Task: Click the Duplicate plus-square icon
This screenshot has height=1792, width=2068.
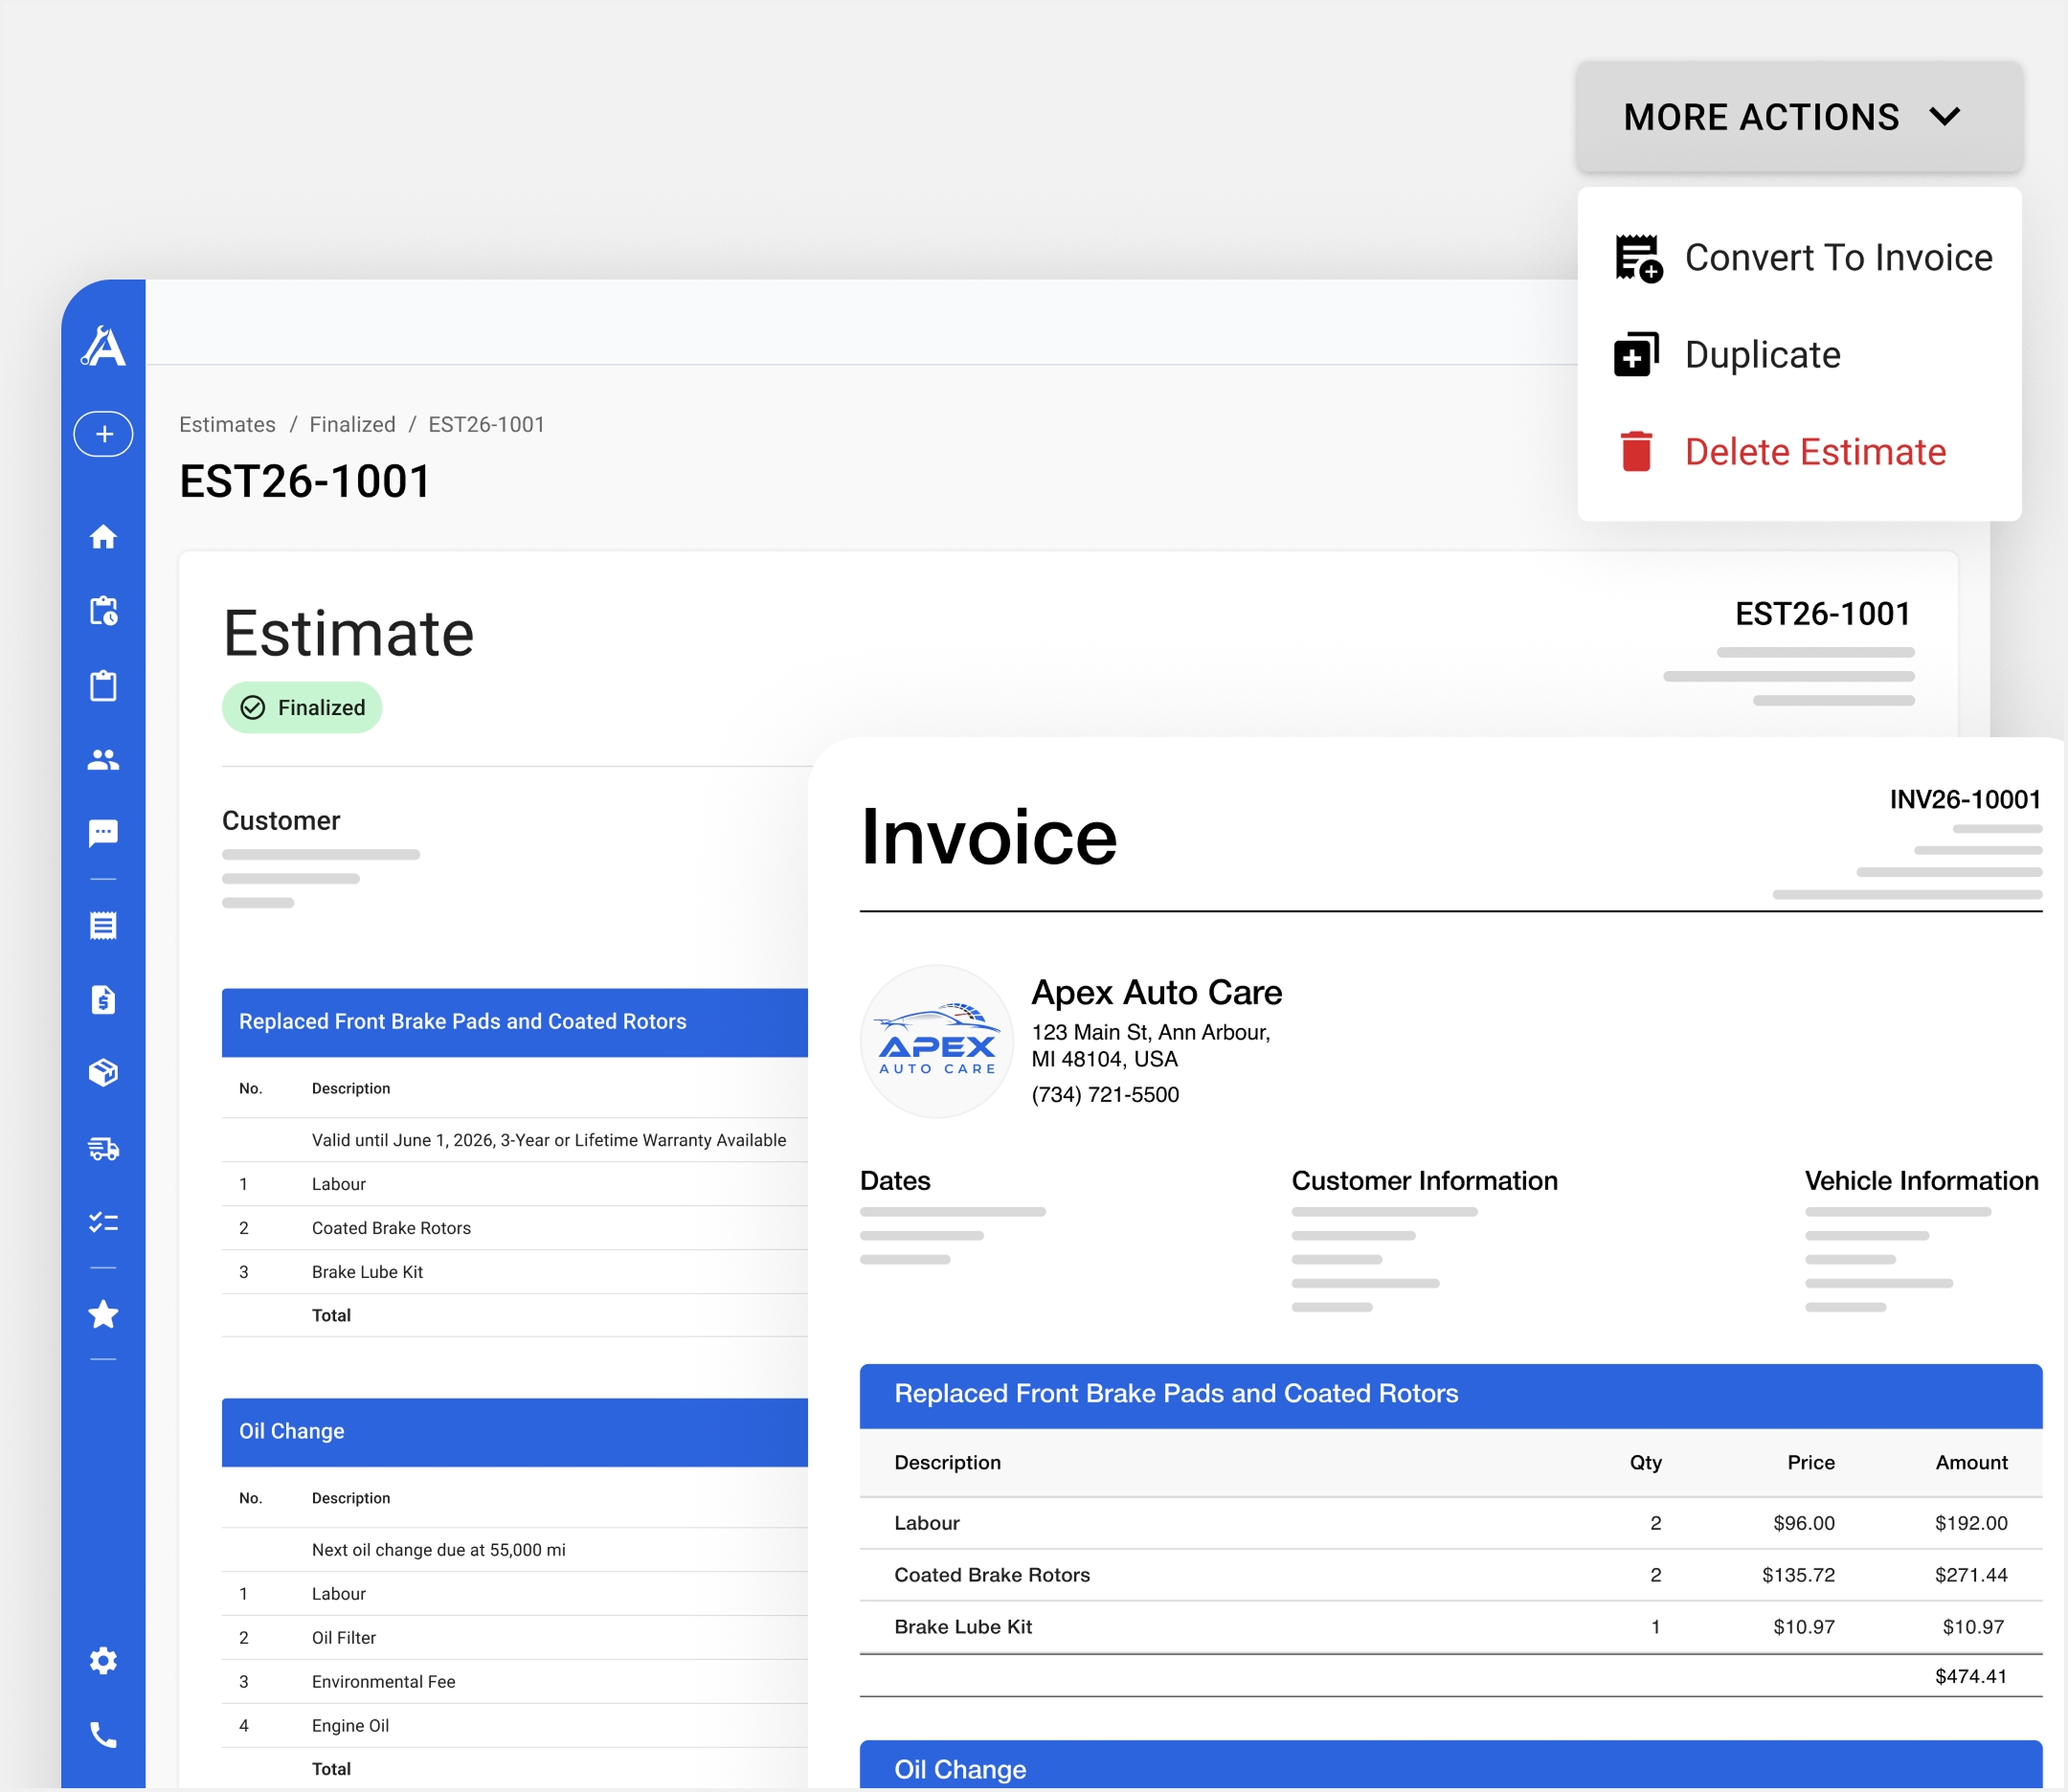Action: click(x=1636, y=355)
